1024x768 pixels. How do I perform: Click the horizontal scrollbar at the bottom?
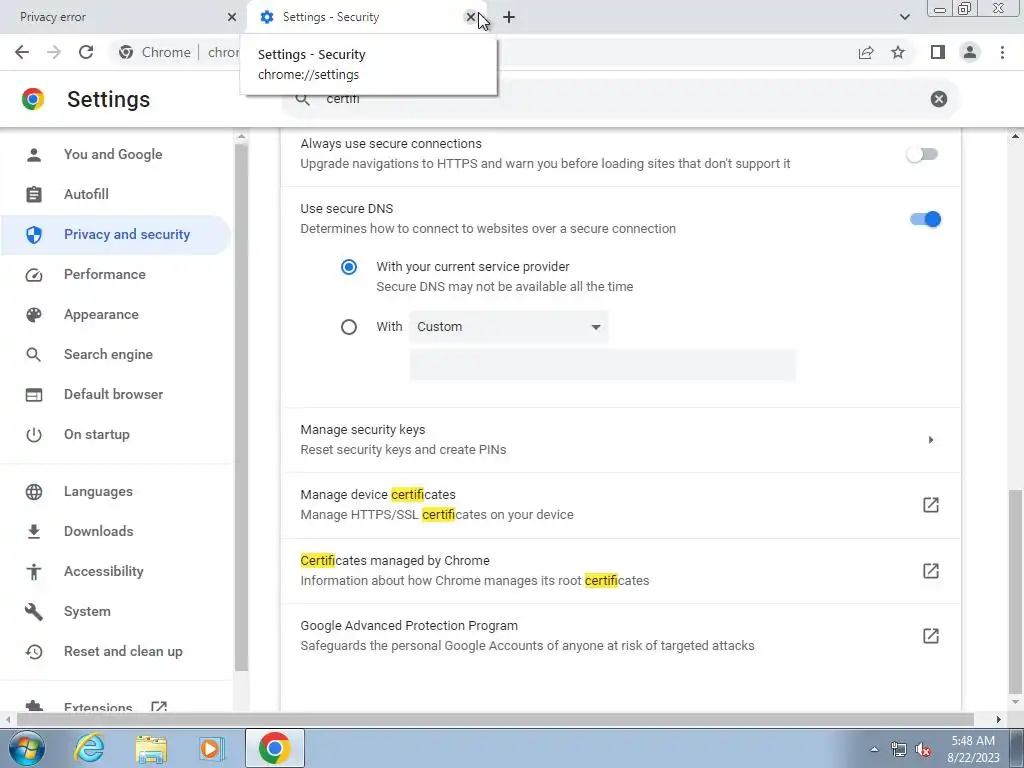pos(495,720)
